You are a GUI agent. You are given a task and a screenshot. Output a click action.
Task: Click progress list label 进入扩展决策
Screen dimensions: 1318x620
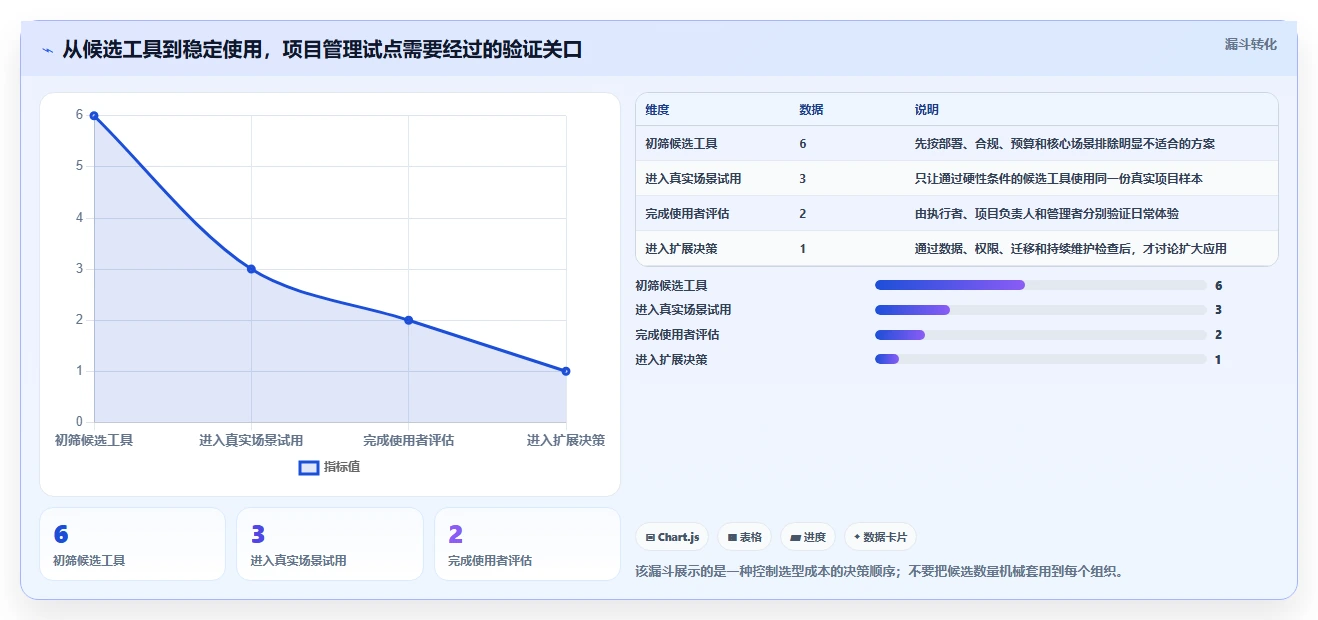coord(671,360)
